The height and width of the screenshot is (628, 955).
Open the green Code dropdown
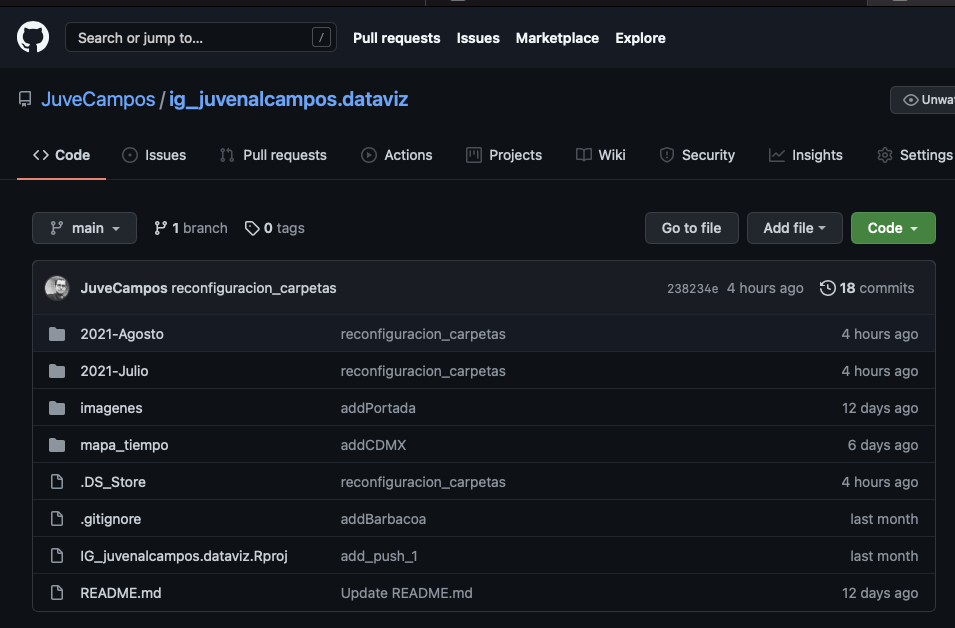point(893,228)
